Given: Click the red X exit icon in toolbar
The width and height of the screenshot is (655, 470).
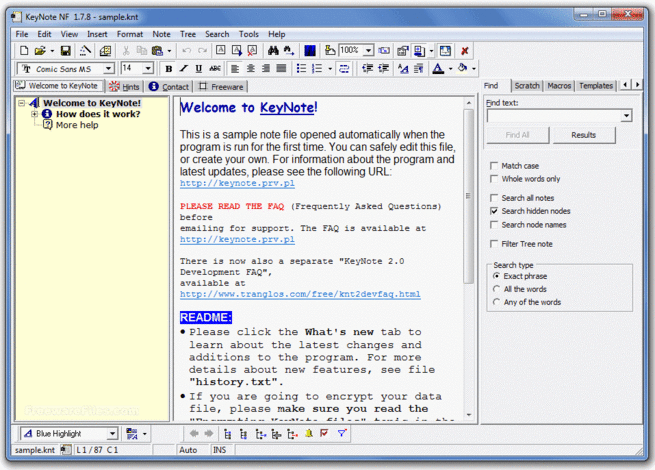Looking at the screenshot, I should (465, 51).
